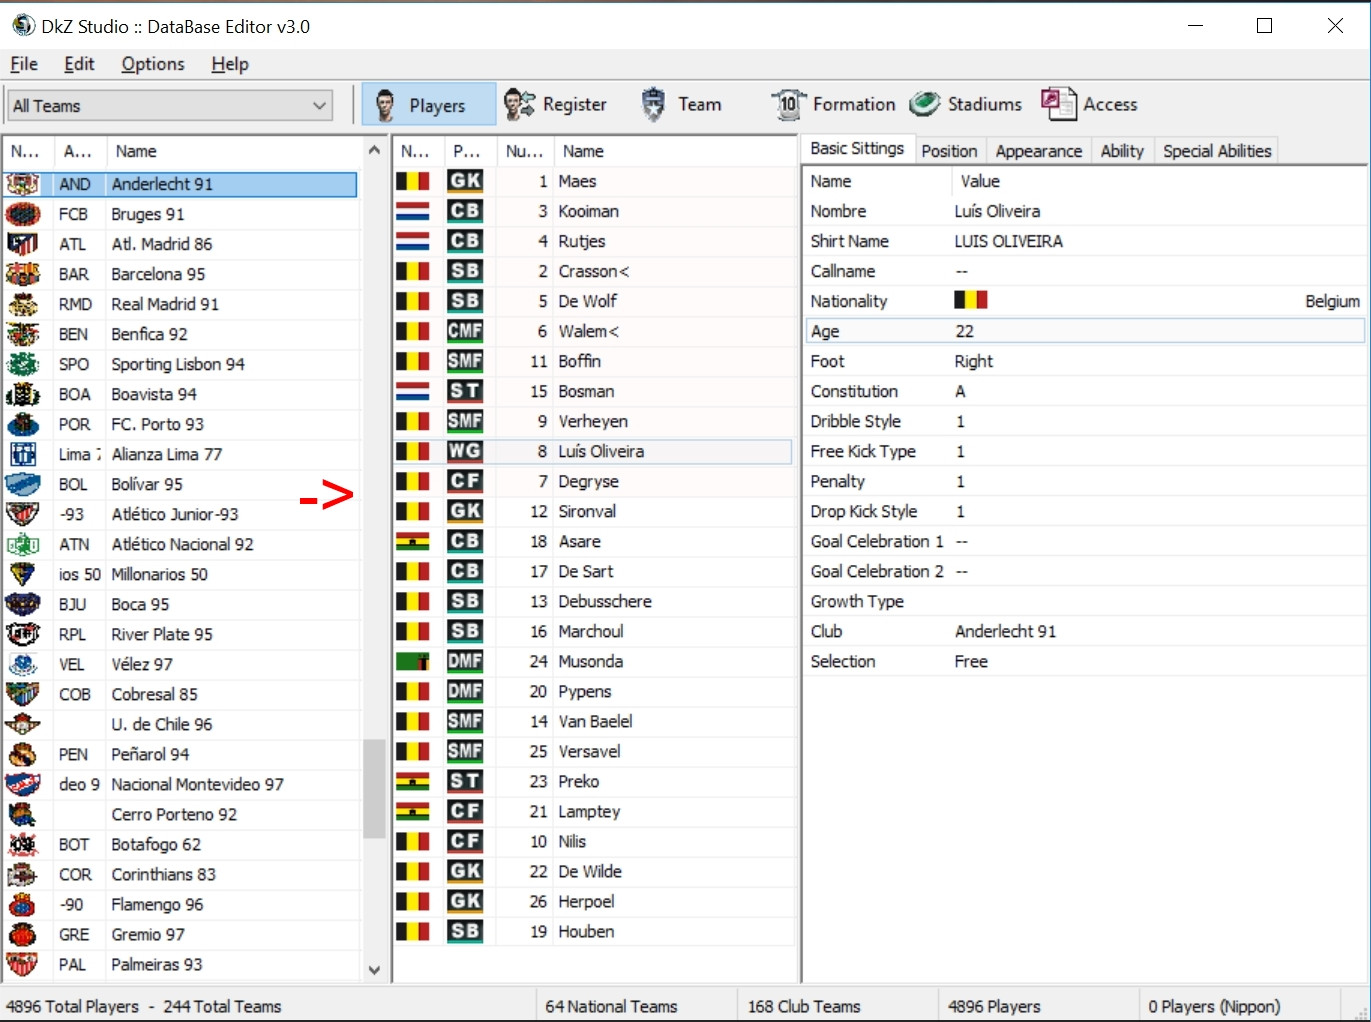The image size is (1371, 1022).
Task: Open the All Teams dropdown
Action: [x=170, y=105]
